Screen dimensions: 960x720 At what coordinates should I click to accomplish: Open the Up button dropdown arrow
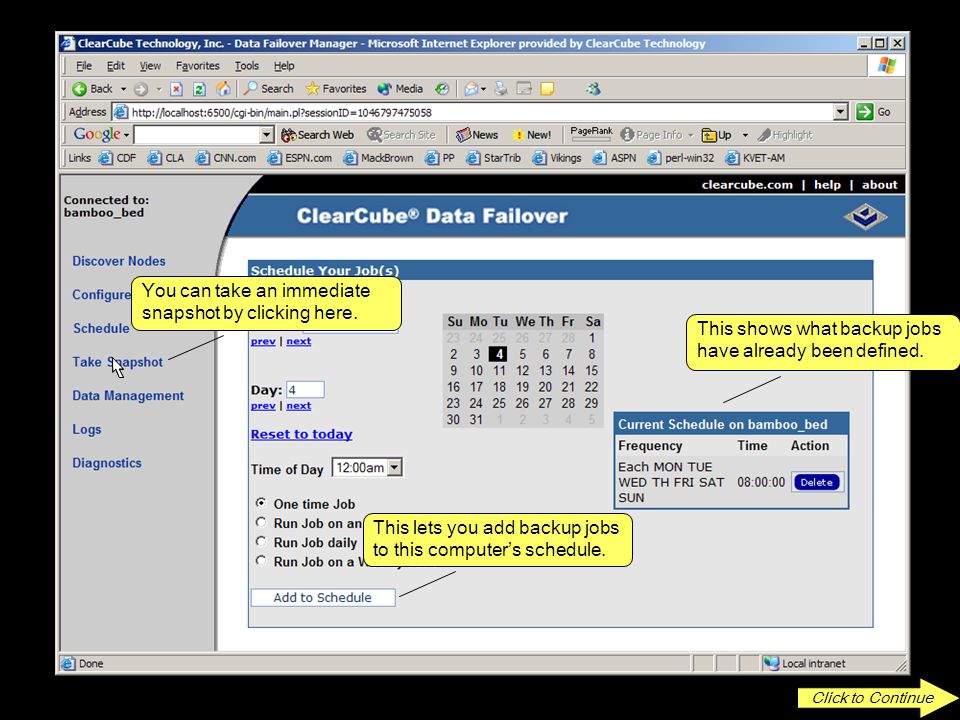click(745, 135)
